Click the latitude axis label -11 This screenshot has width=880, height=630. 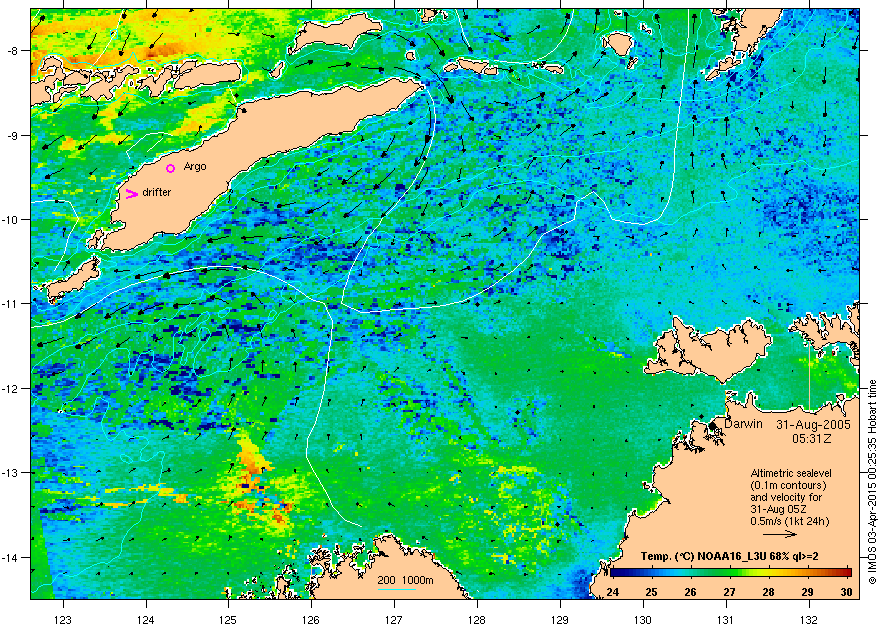click(x=10, y=304)
